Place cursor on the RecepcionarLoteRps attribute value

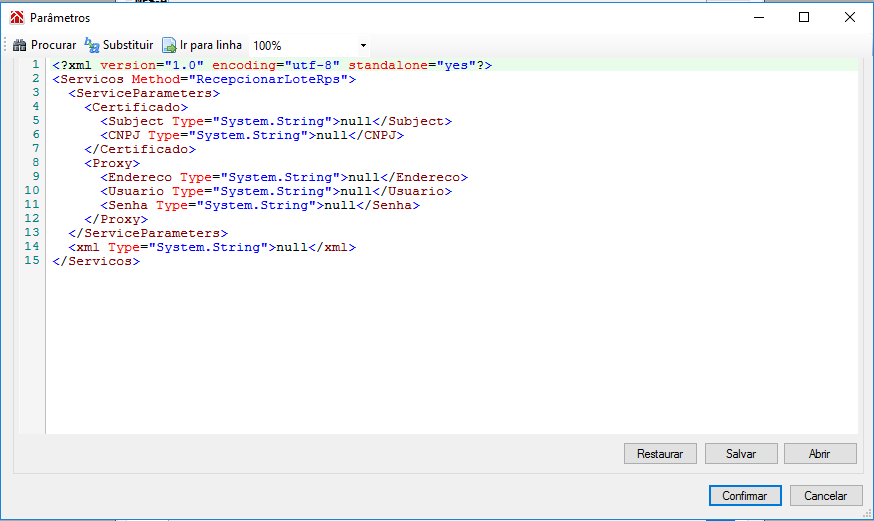[268, 79]
